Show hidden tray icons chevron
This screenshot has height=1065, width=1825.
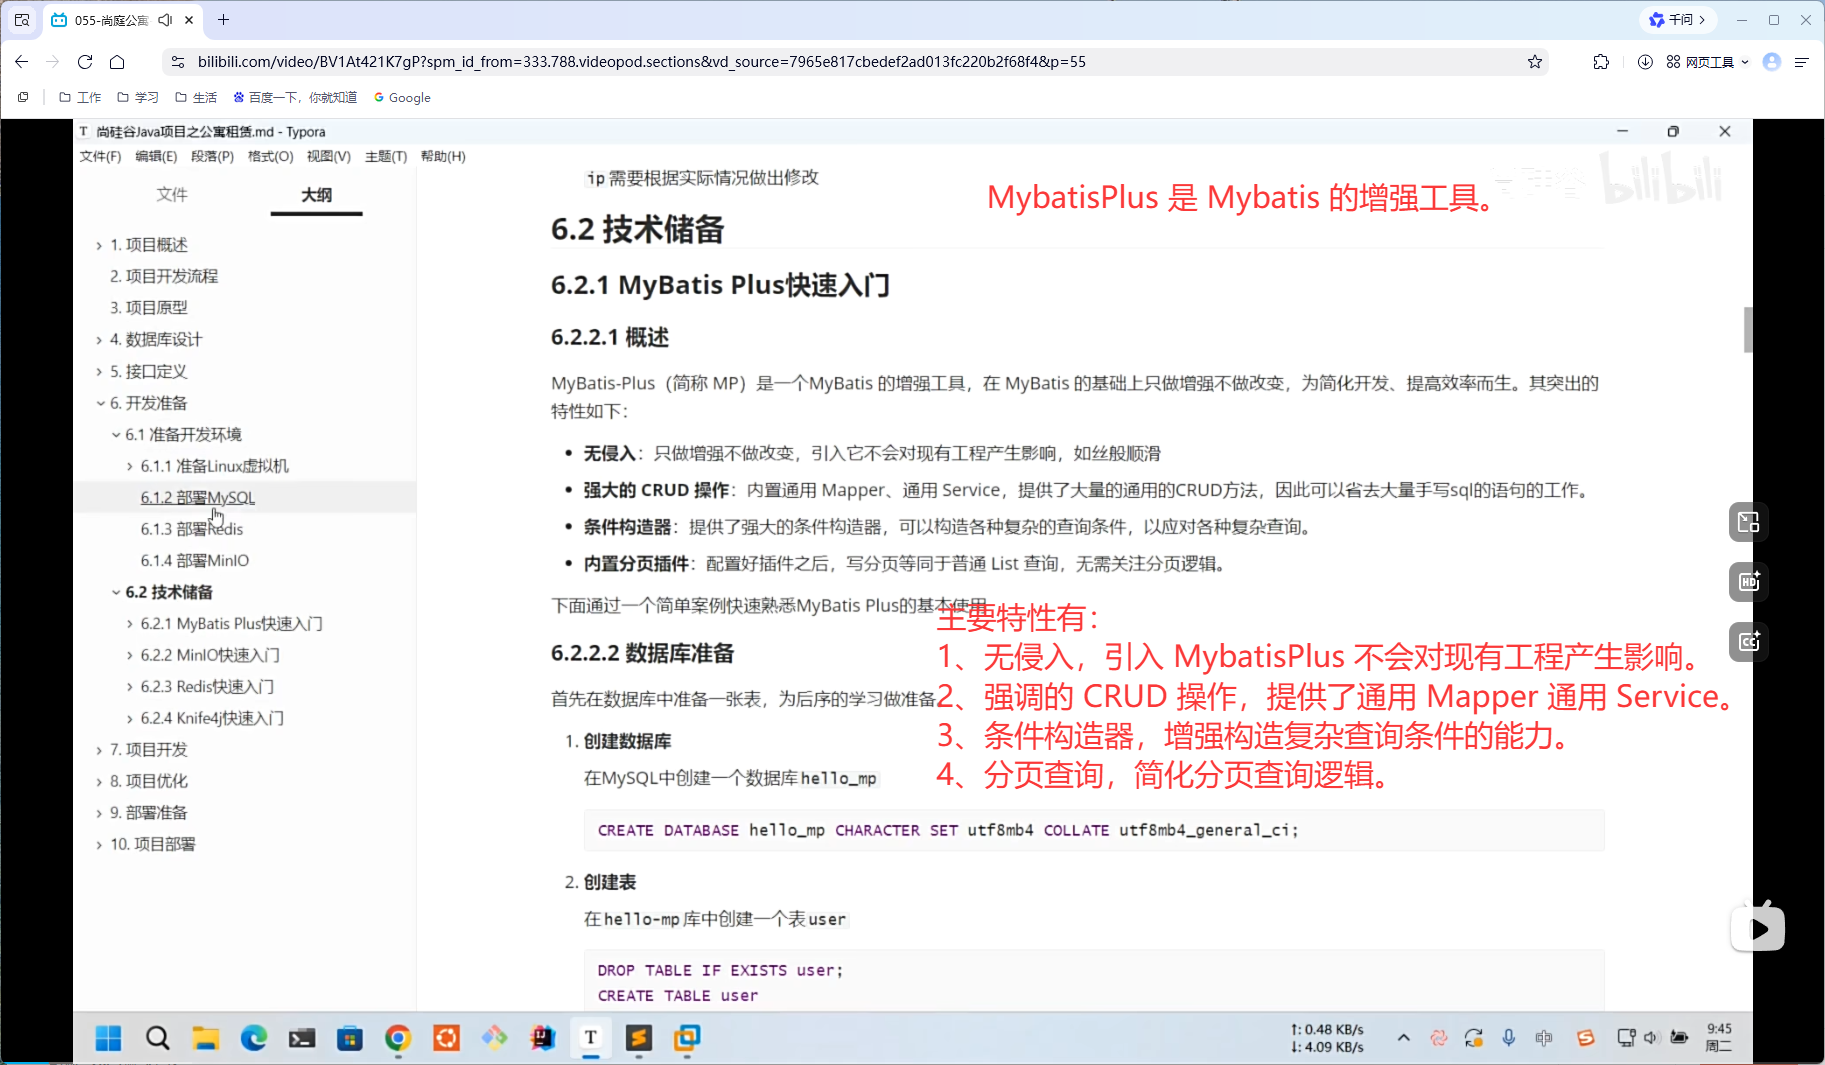pyautogui.click(x=1404, y=1038)
